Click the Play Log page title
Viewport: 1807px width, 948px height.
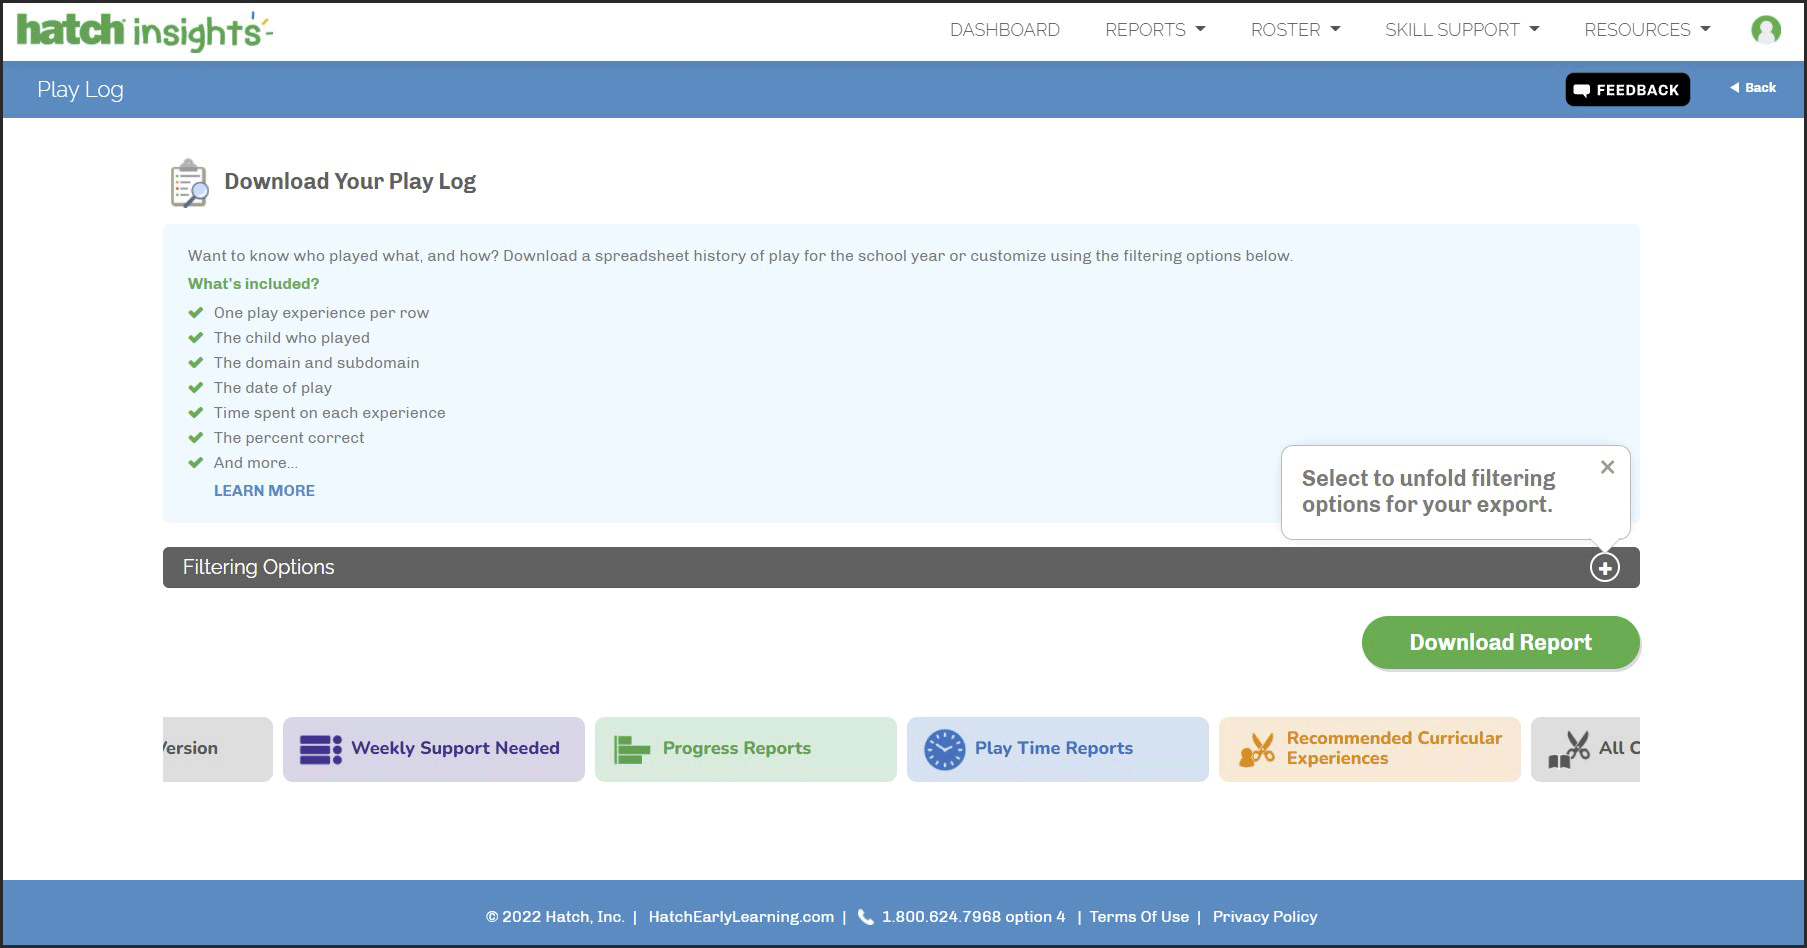[80, 90]
